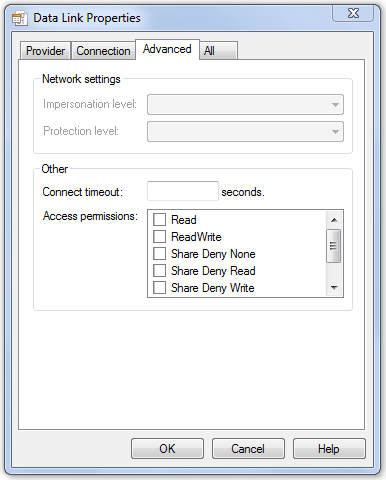Screen dimensions: 386x480
Task: Confirm with the OK button
Action: pyautogui.click(x=167, y=449)
